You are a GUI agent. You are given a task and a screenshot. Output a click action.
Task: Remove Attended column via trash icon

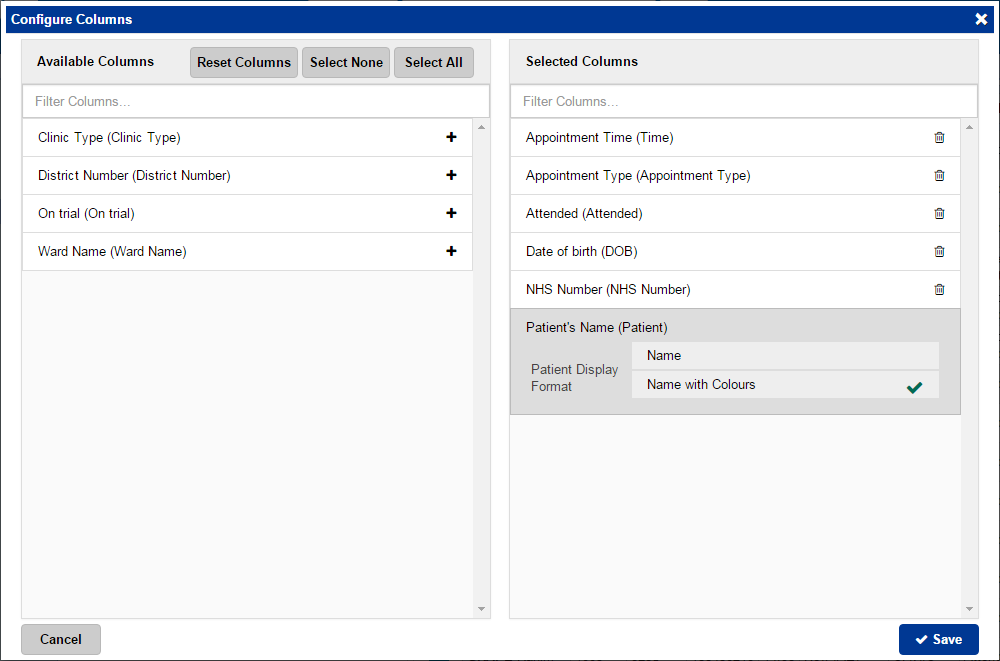tap(939, 214)
